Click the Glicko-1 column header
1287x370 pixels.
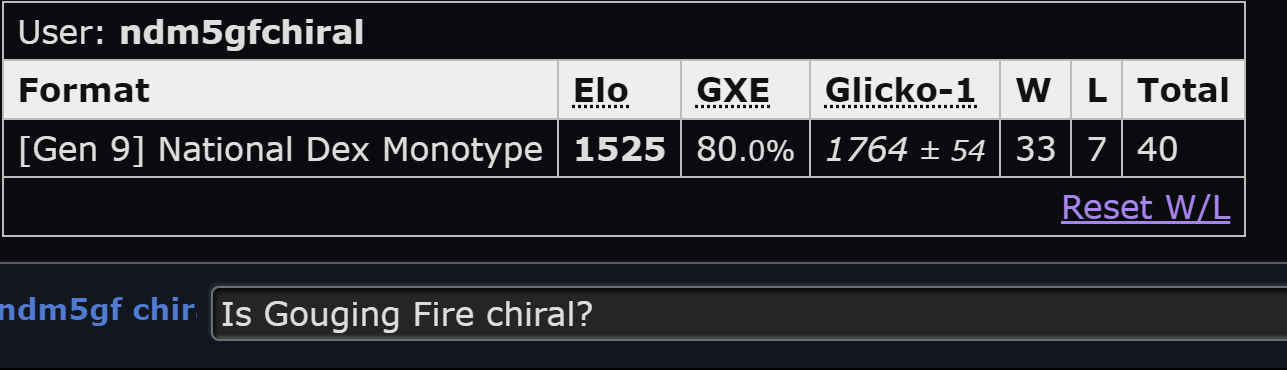(900, 91)
